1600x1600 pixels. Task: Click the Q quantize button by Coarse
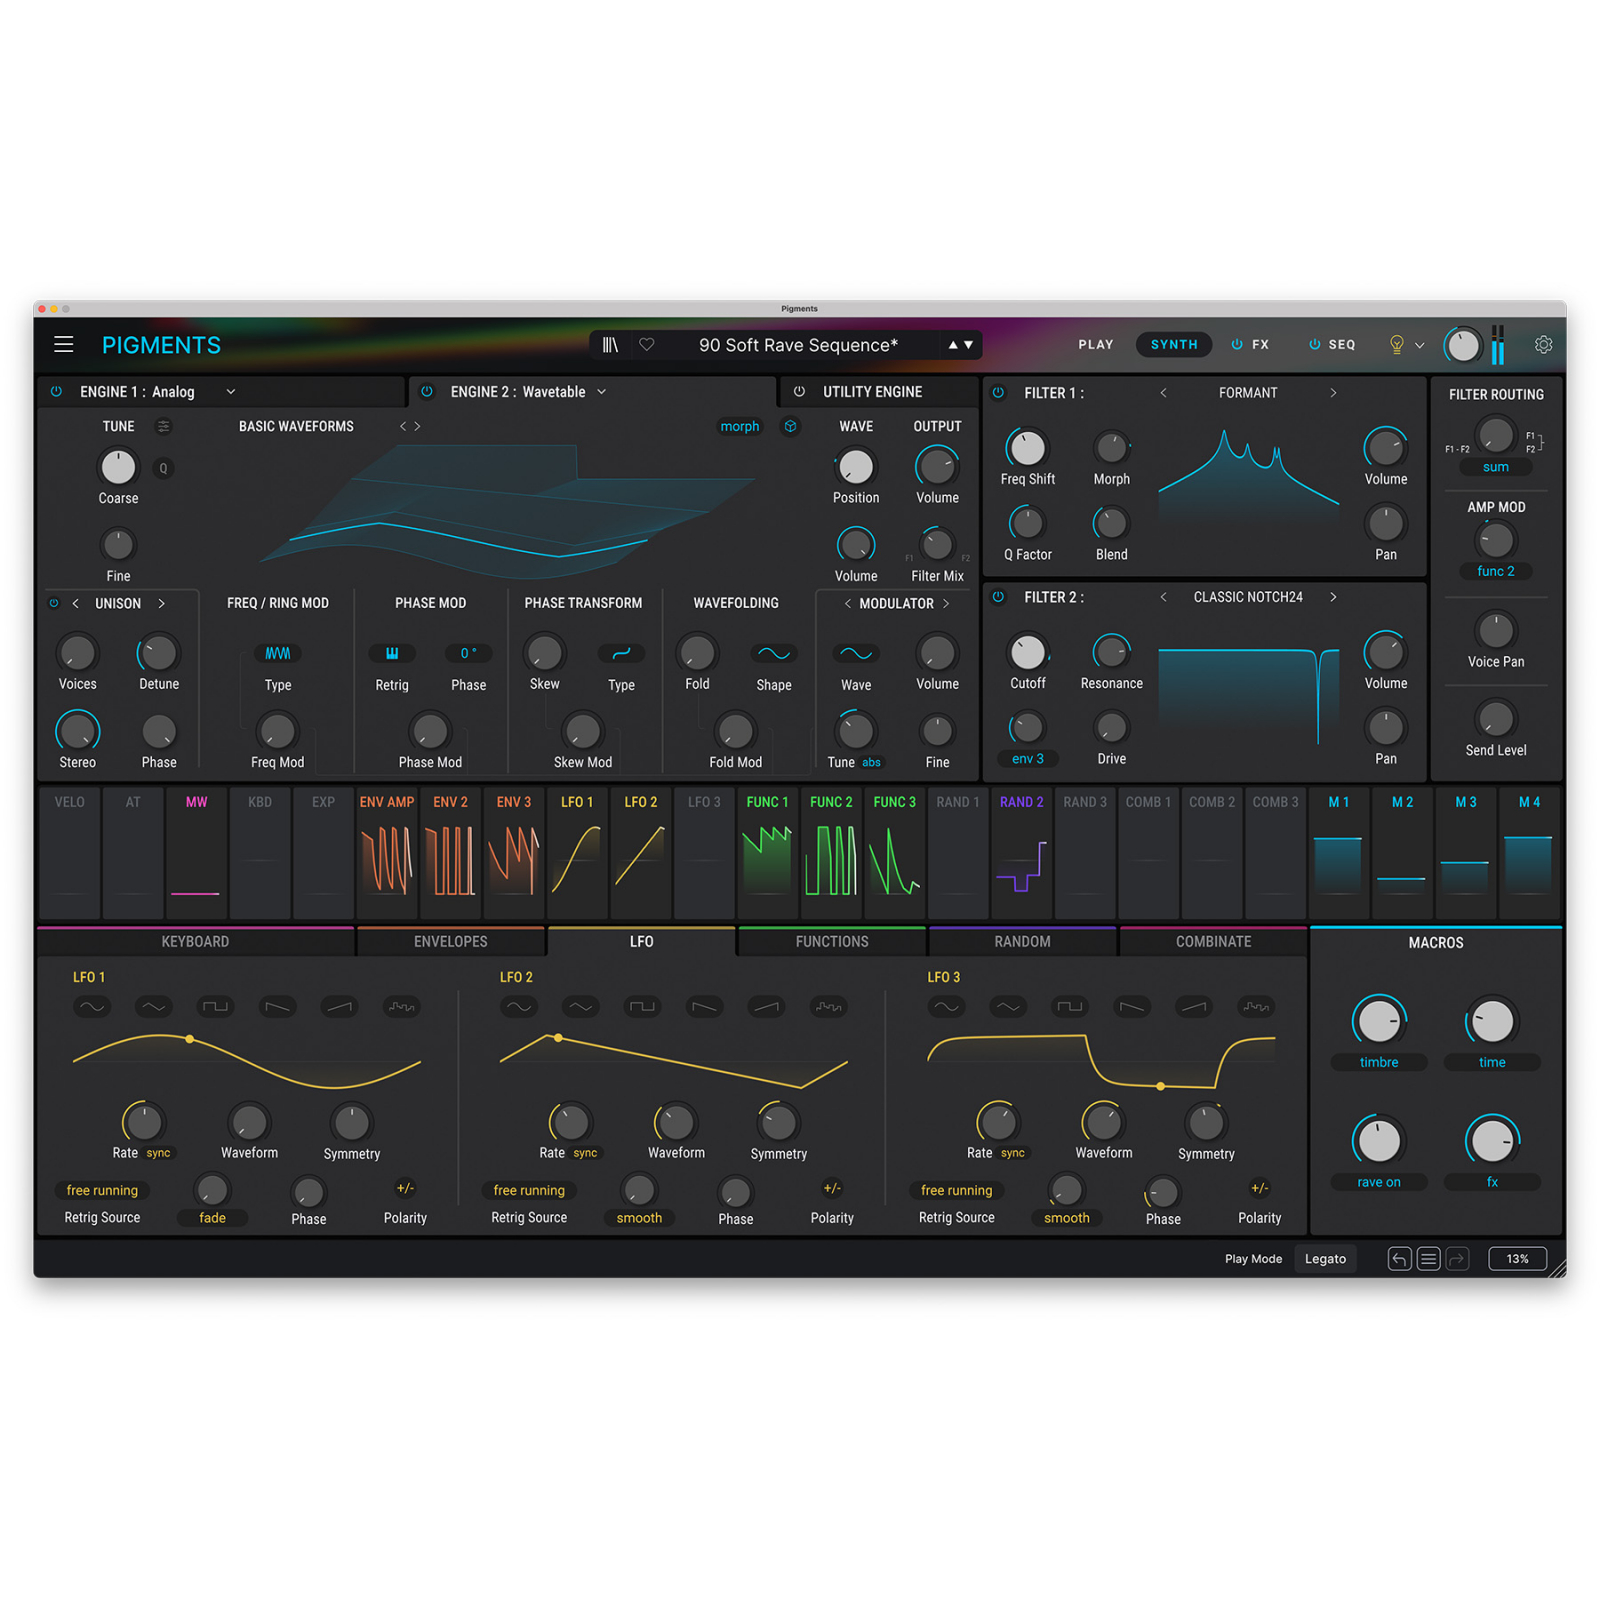(x=163, y=468)
